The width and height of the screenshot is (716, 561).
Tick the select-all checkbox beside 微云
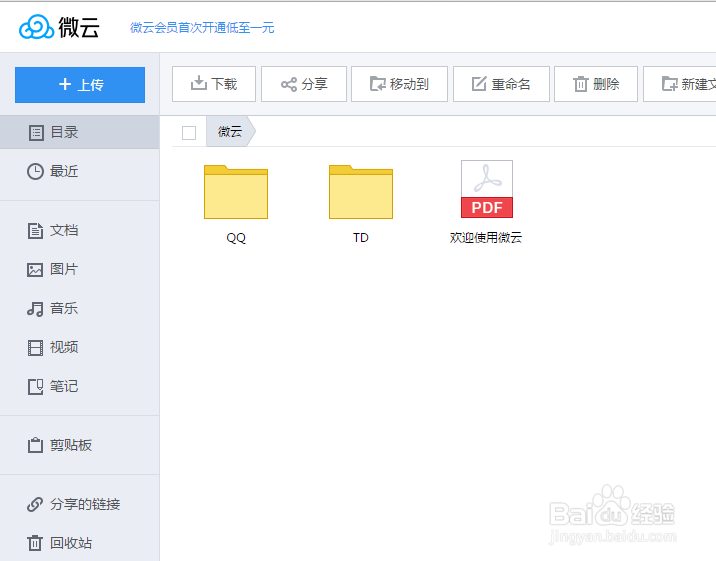point(189,133)
